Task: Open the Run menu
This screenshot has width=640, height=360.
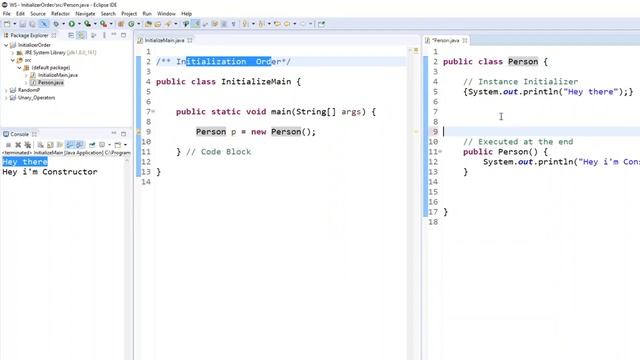Action: point(147,13)
